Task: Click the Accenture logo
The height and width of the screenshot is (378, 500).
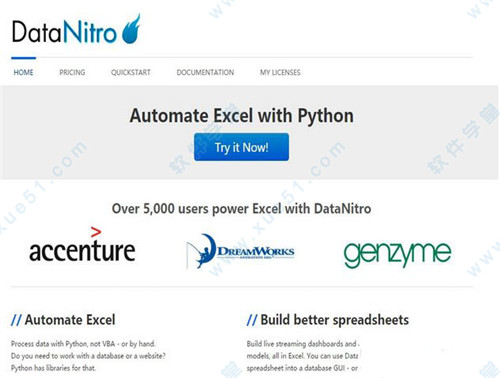Action: [x=82, y=245]
